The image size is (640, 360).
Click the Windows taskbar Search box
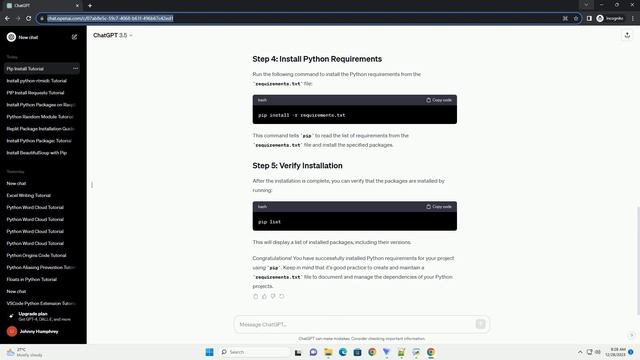[x=255, y=352]
